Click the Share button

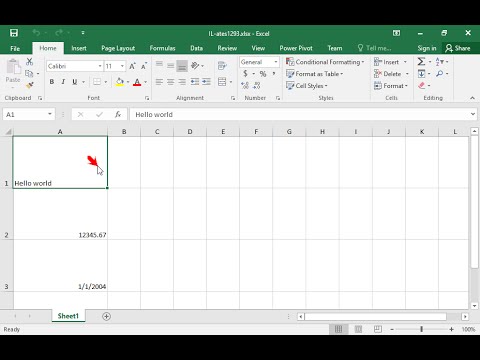[x=458, y=48]
